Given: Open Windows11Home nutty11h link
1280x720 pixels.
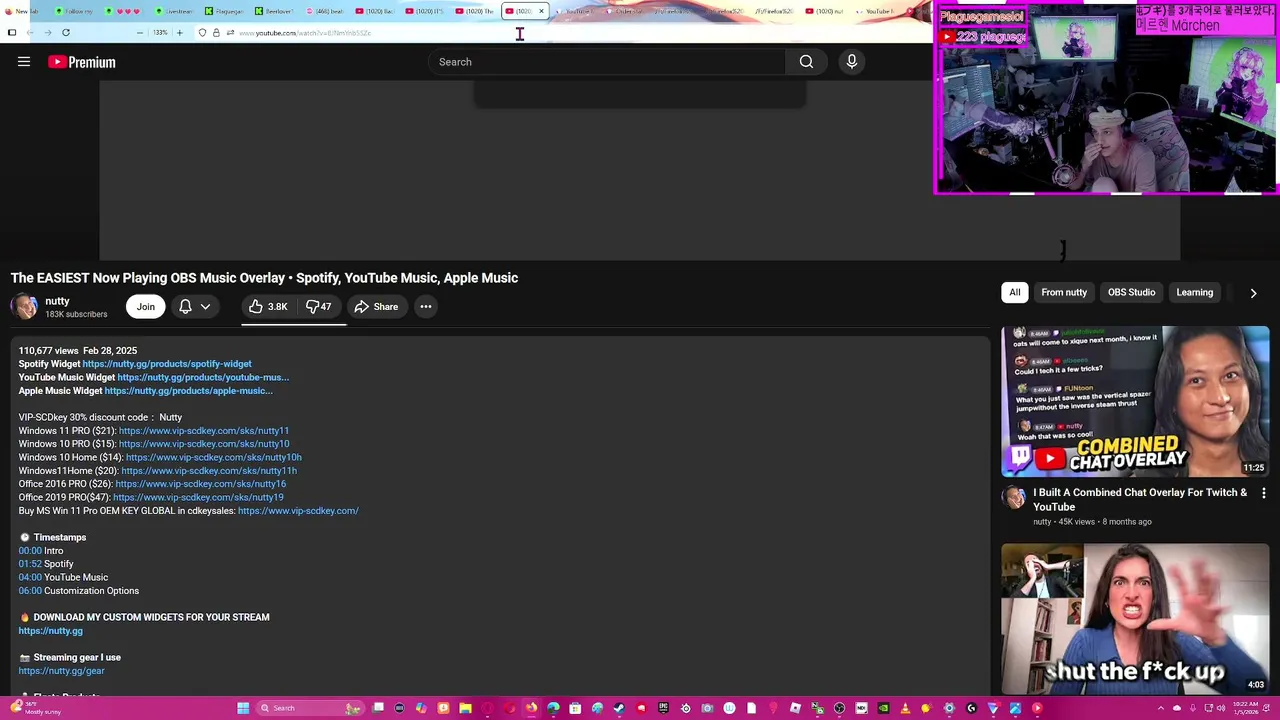Looking at the screenshot, I should point(209,471).
